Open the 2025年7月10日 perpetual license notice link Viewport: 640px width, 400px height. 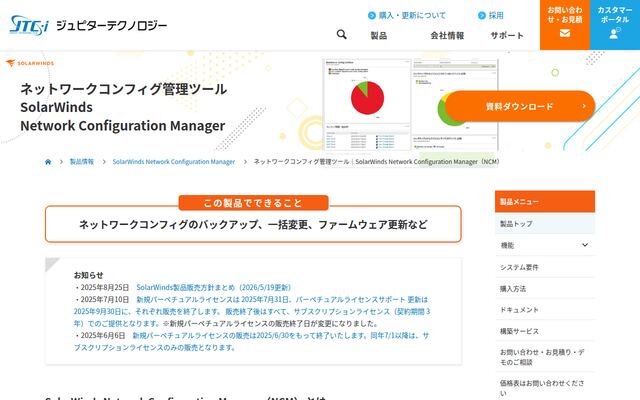252,311
